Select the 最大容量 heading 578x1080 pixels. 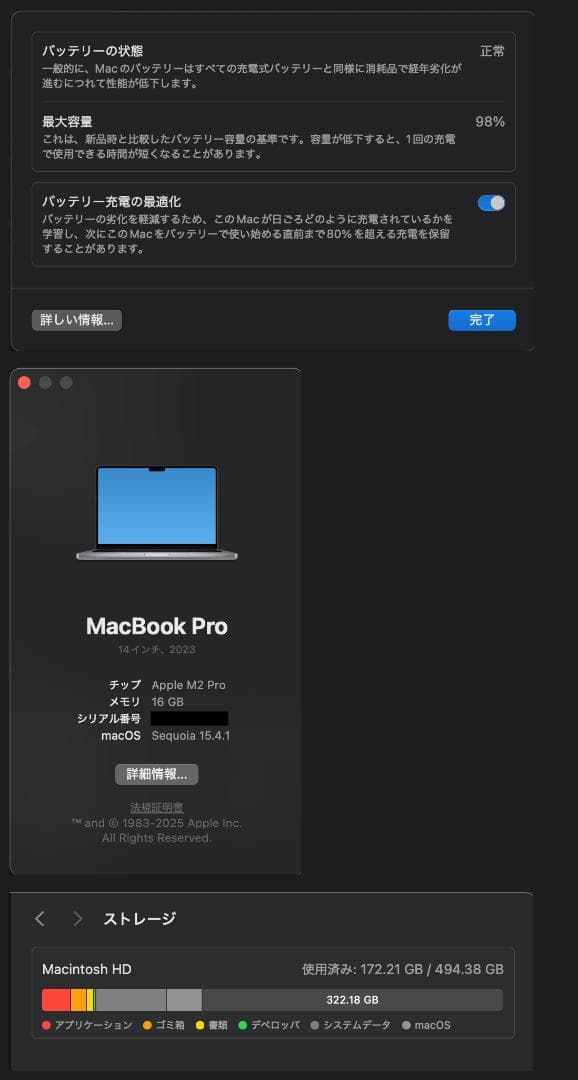click(68, 122)
